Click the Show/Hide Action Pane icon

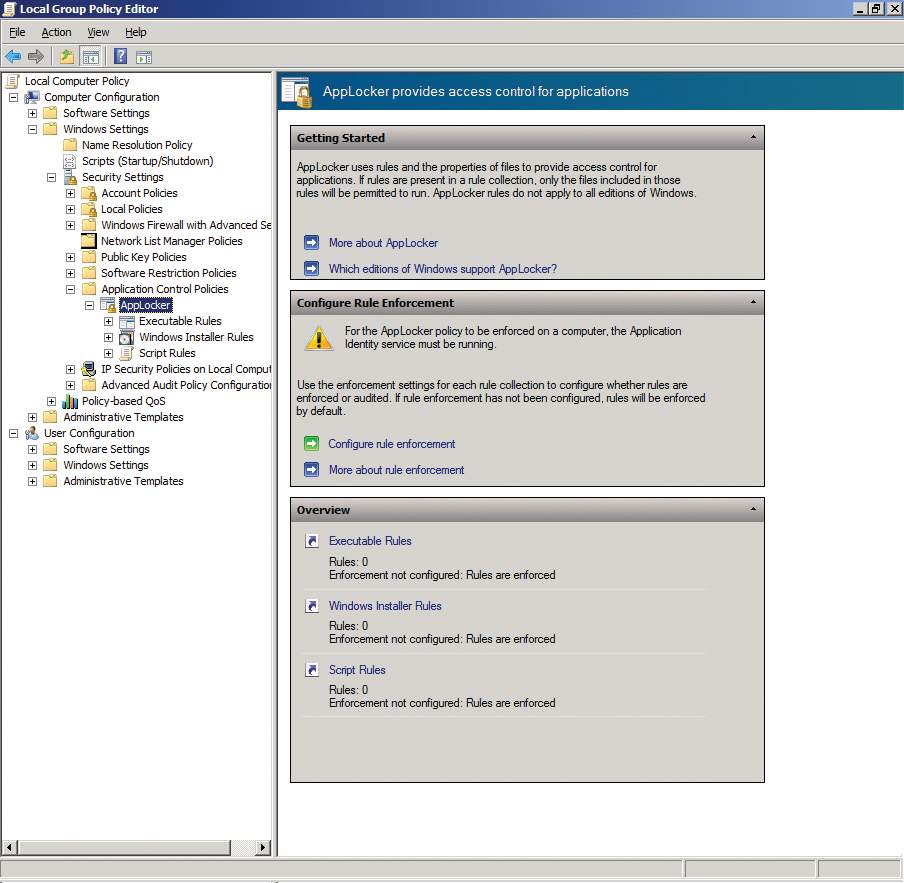point(143,56)
